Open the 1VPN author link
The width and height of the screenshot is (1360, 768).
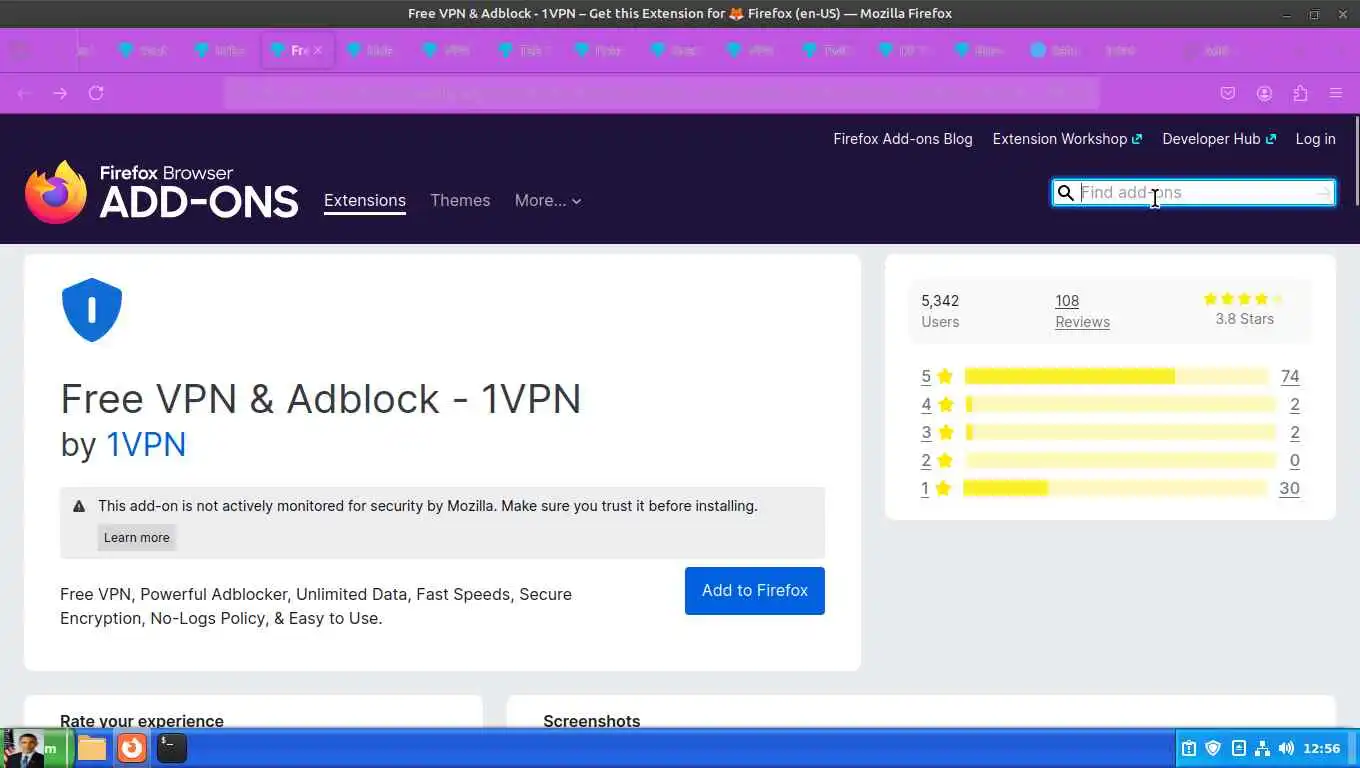click(146, 444)
